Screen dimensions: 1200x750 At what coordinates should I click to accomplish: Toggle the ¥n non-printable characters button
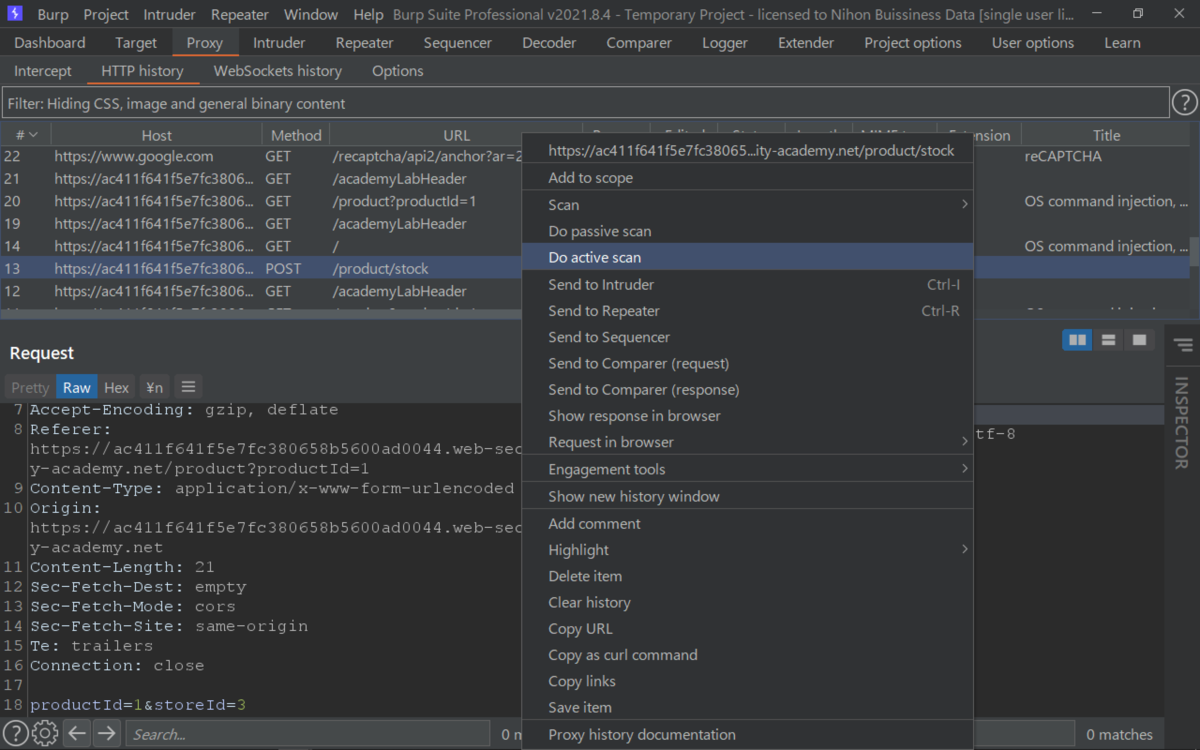[153, 387]
